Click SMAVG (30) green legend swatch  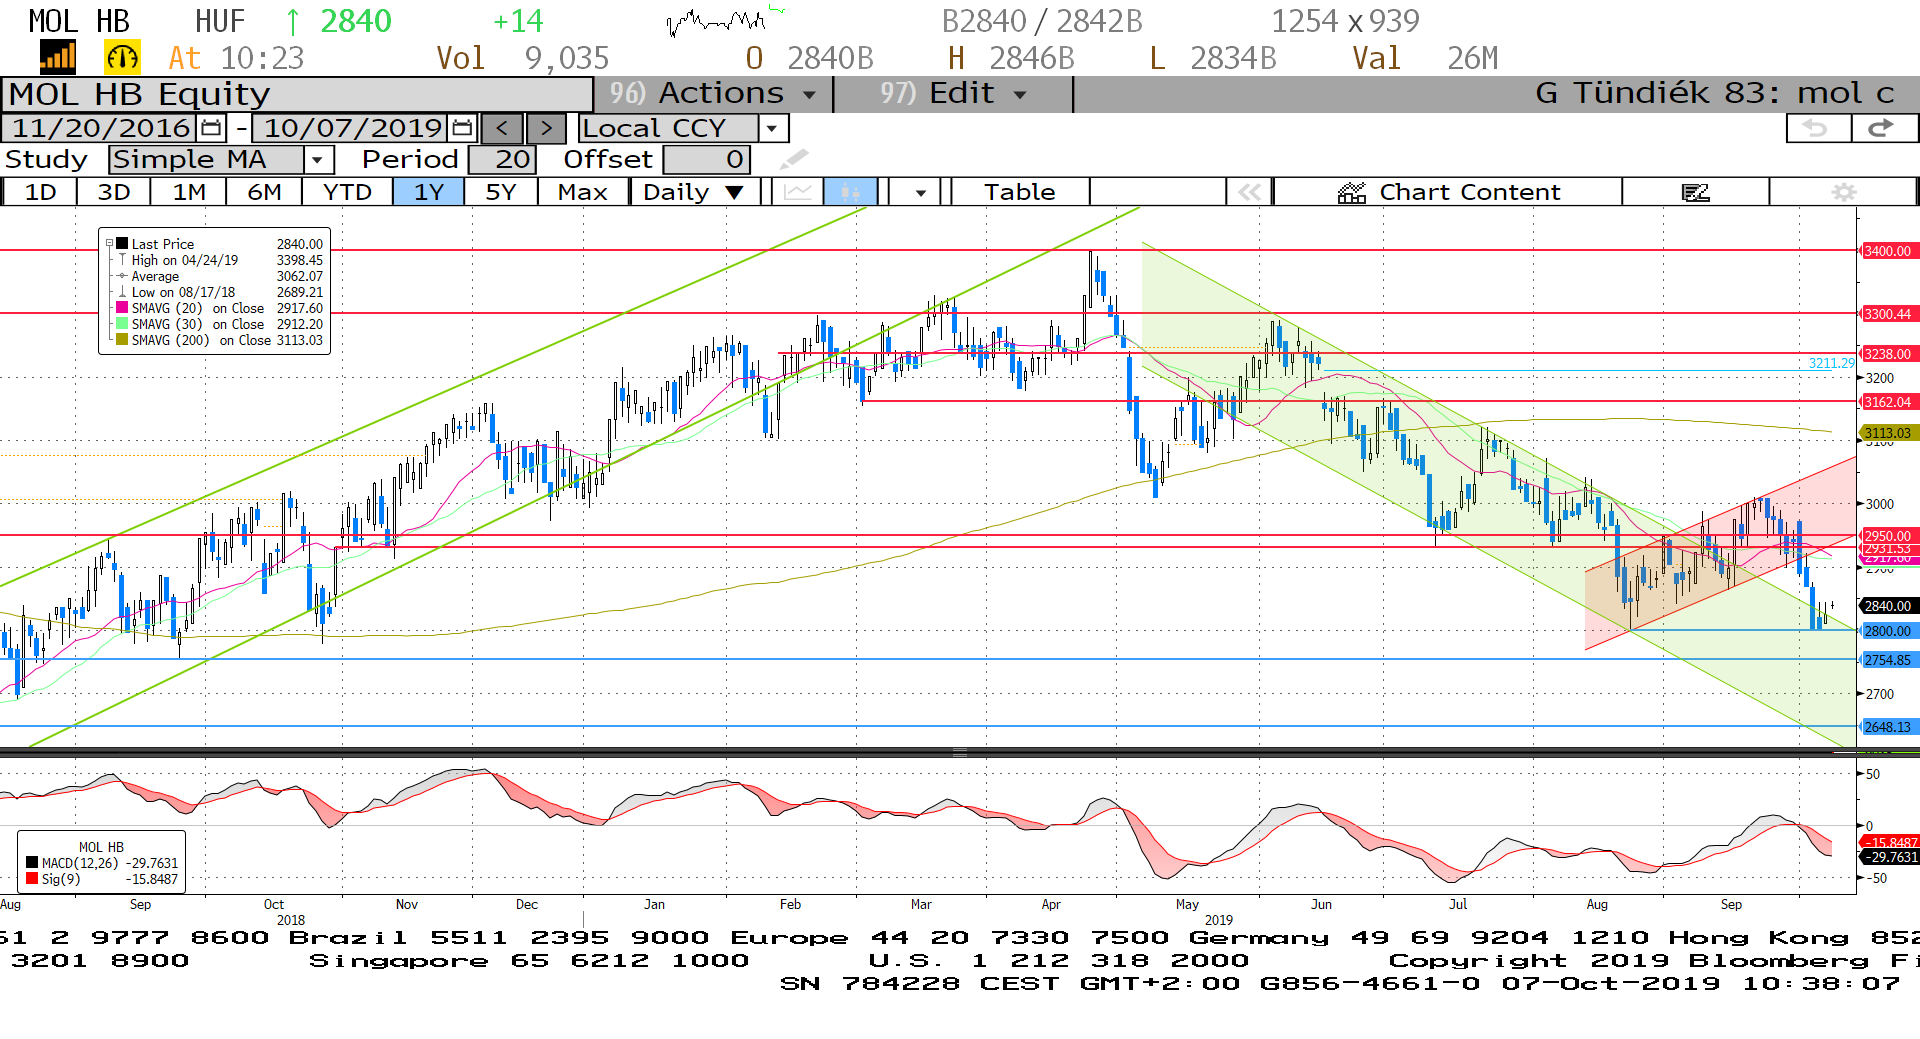[x=122, y=324]
